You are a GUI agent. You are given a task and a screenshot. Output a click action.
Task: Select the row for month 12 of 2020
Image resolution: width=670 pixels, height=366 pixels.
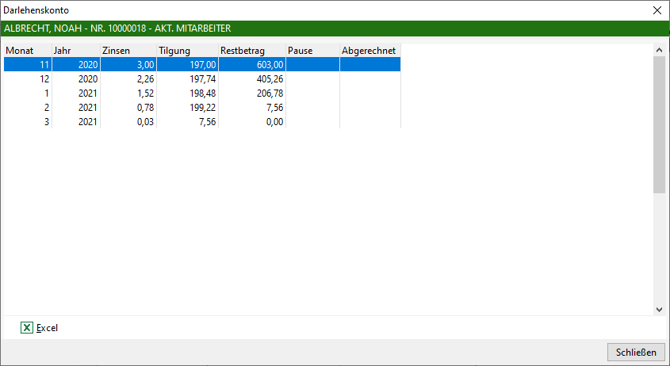(x=202, y=79)
